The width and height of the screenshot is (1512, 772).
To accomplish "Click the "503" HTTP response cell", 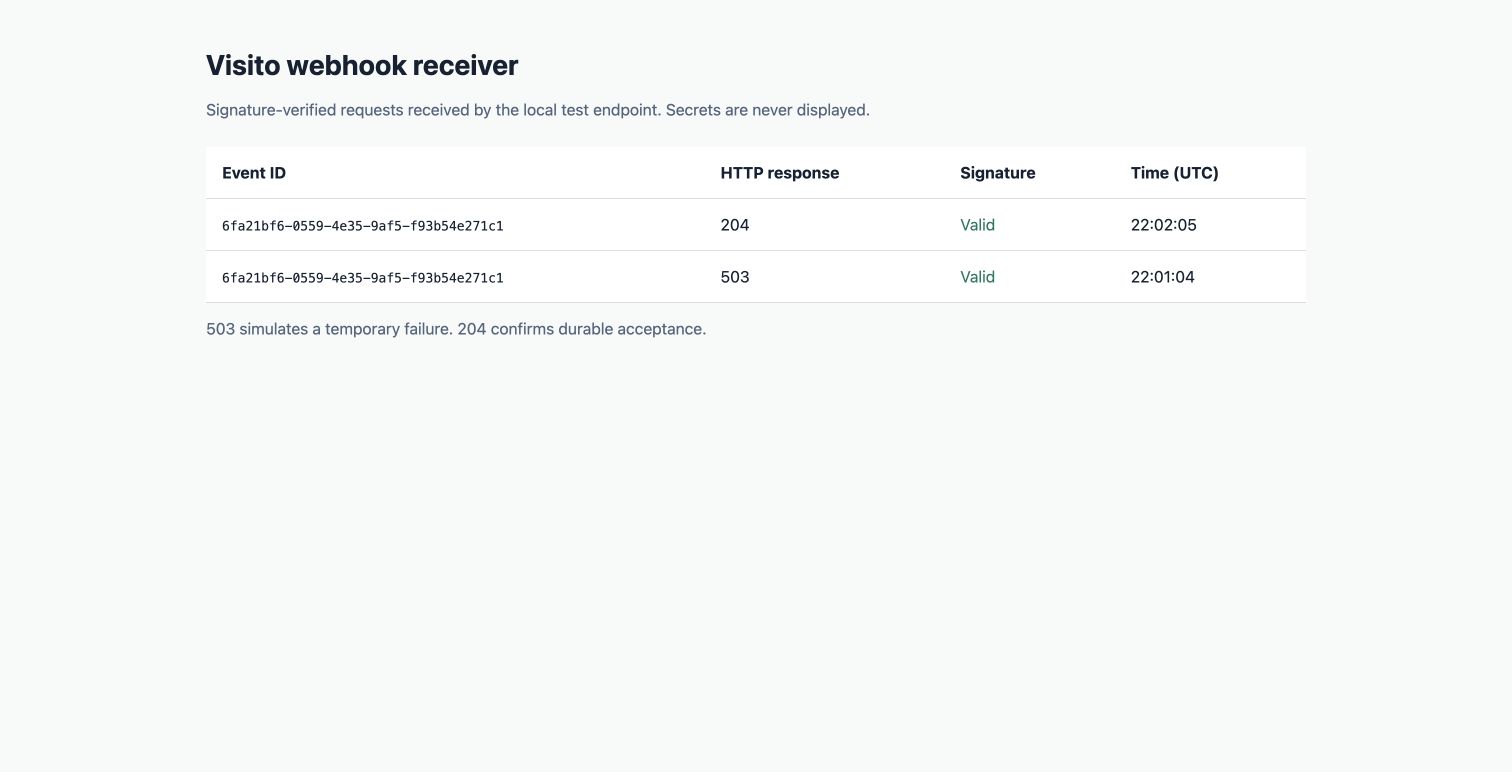I will pyautogui.click(x=735, y=277).
